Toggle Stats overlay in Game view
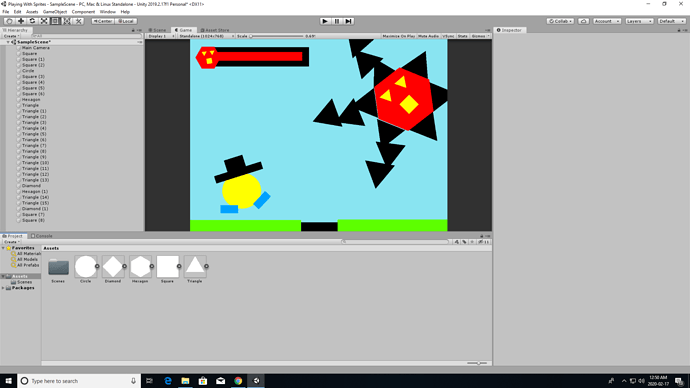This screenshot has height=388, width=690. click(462, 36)
